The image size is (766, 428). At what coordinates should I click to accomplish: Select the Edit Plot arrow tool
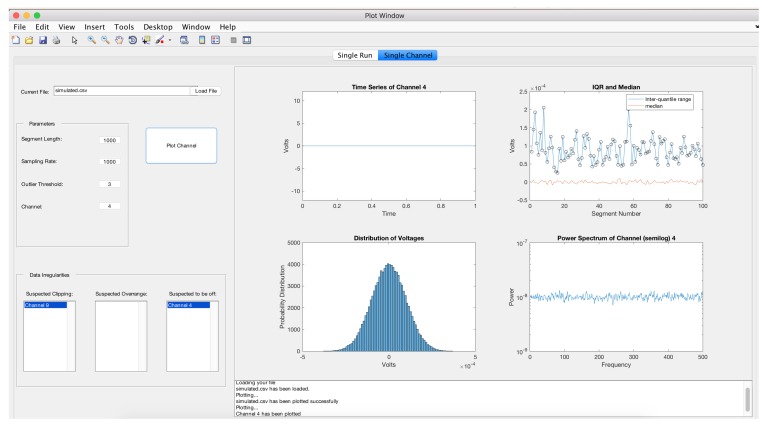click(74, 40)
